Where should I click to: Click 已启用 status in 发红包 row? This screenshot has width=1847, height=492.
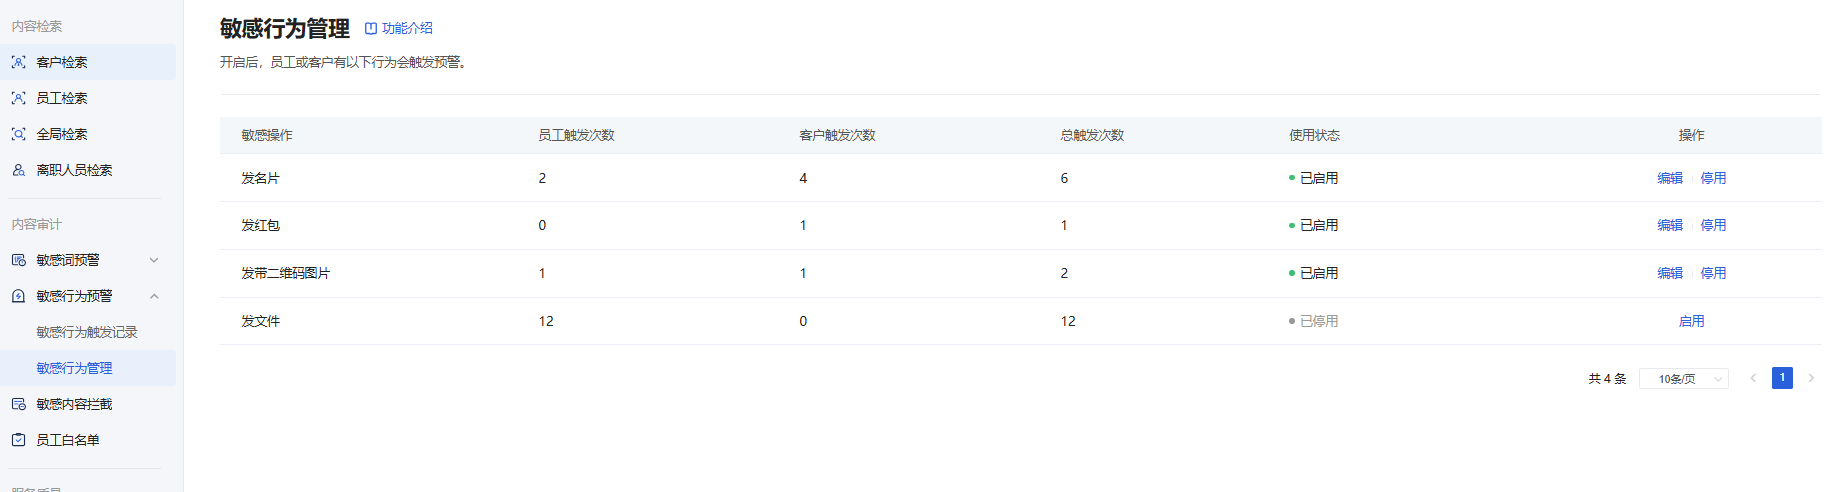(1314, 225)
